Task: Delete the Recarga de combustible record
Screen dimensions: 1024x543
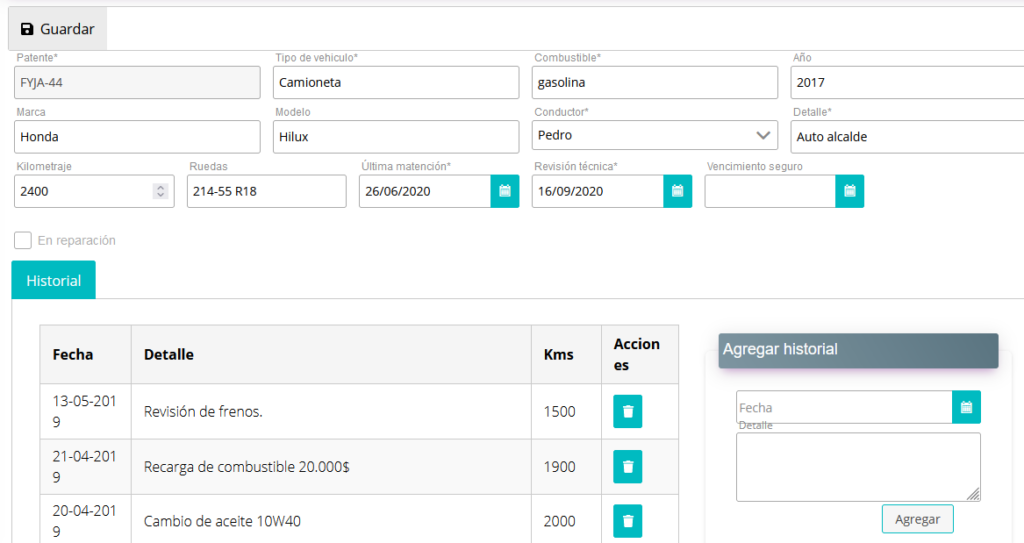Action: click(x=628, y=467)
